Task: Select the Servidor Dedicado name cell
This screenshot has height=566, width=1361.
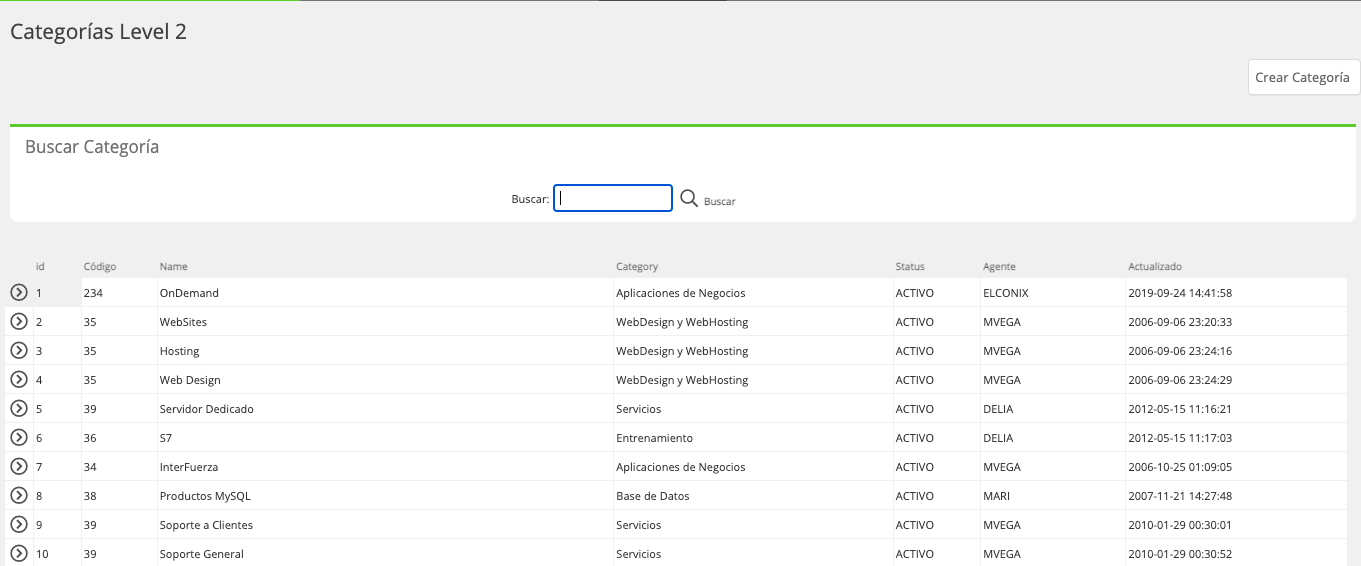Action: click(386, 409)
